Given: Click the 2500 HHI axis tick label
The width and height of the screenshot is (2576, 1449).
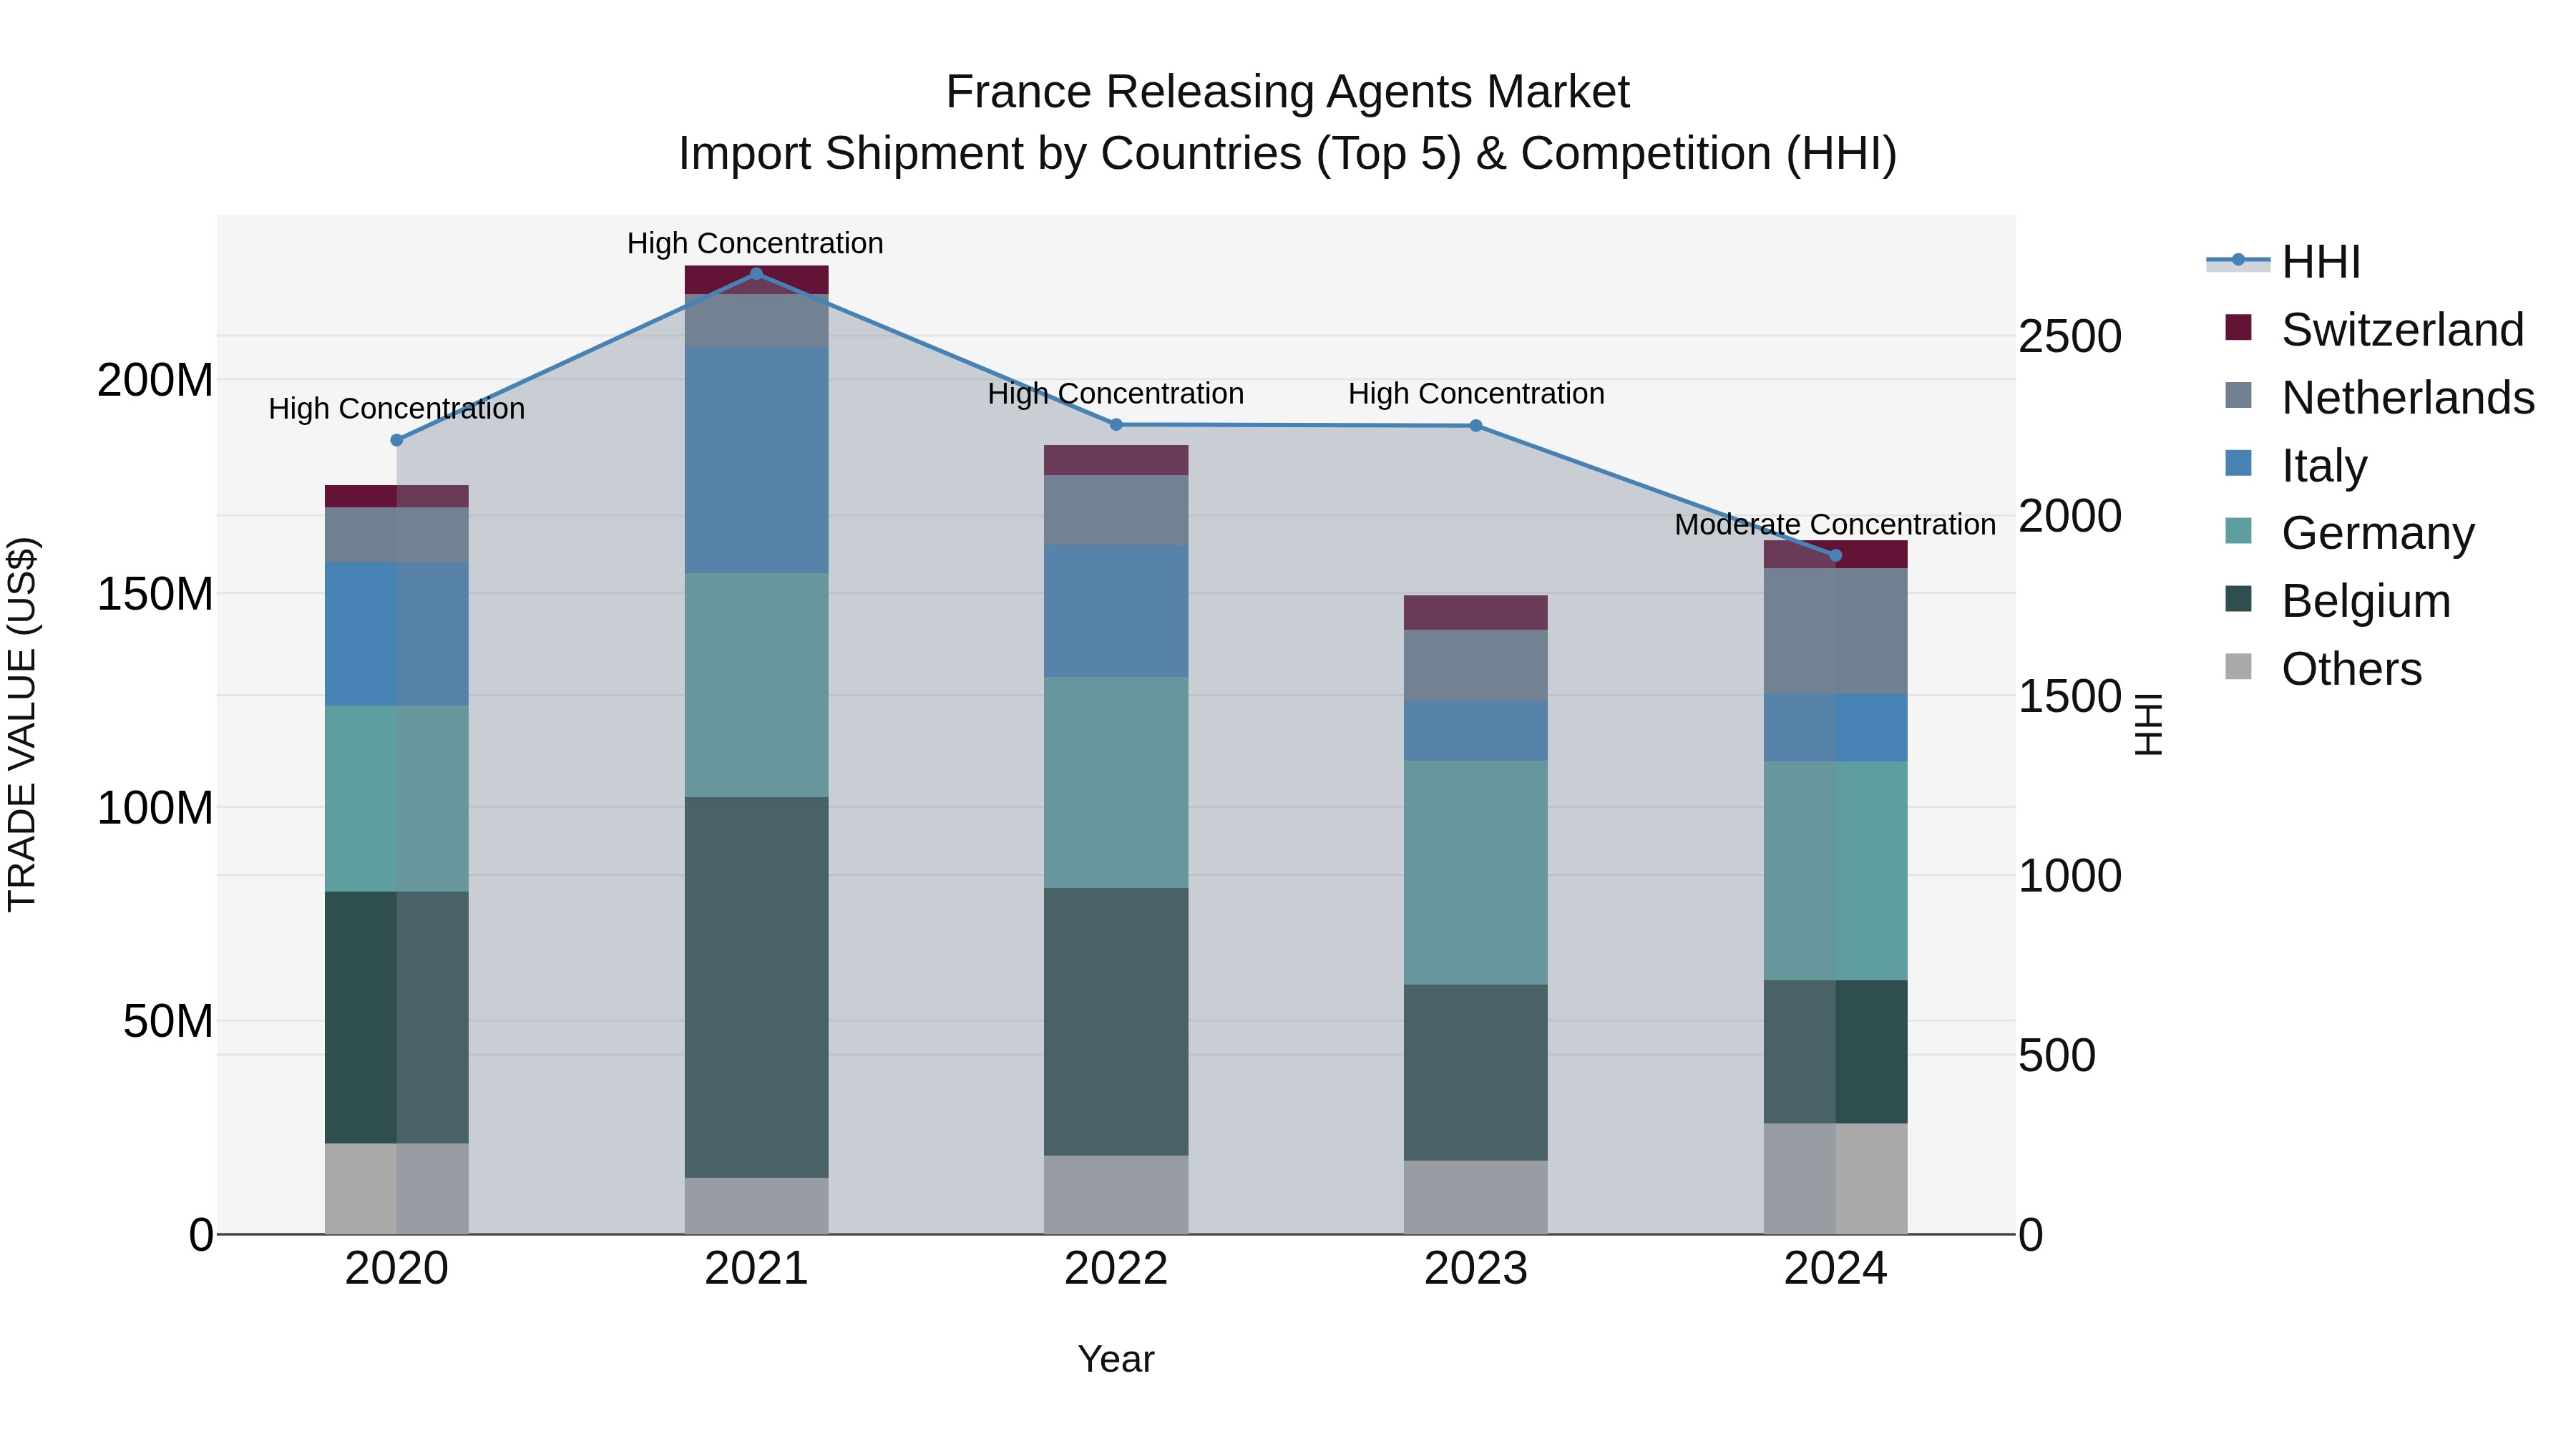Looking at the screenshot, I should pyautogui.click(x=2070, y=336).
